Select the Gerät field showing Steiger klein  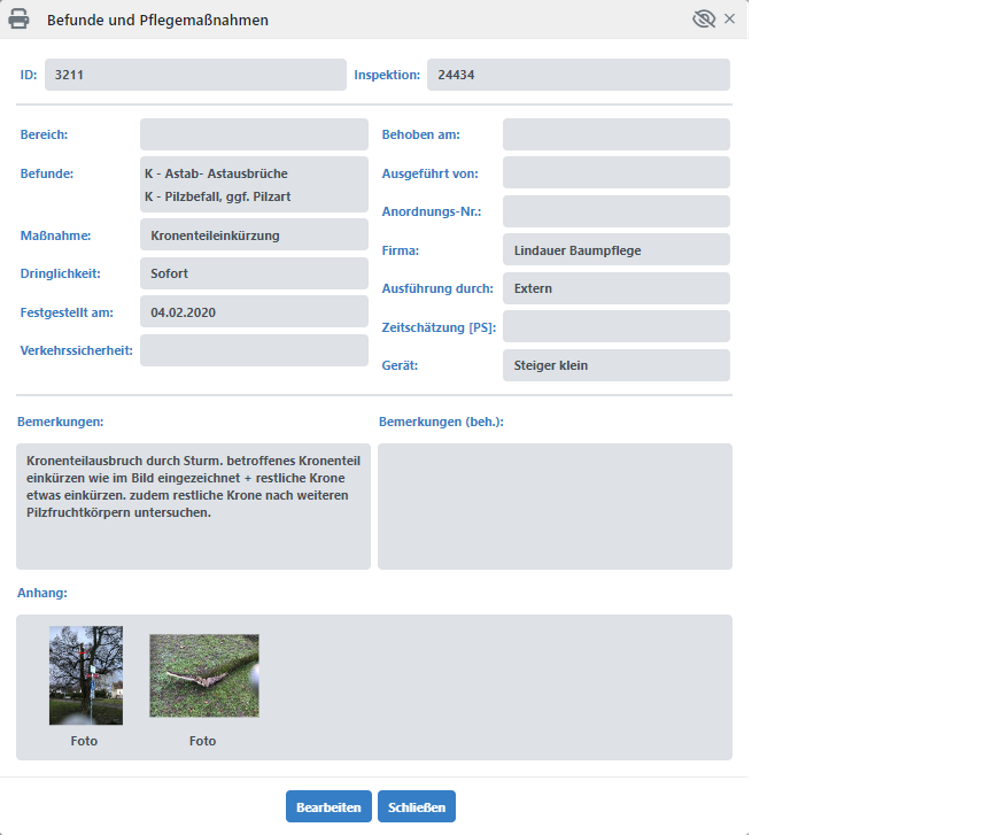616,366
